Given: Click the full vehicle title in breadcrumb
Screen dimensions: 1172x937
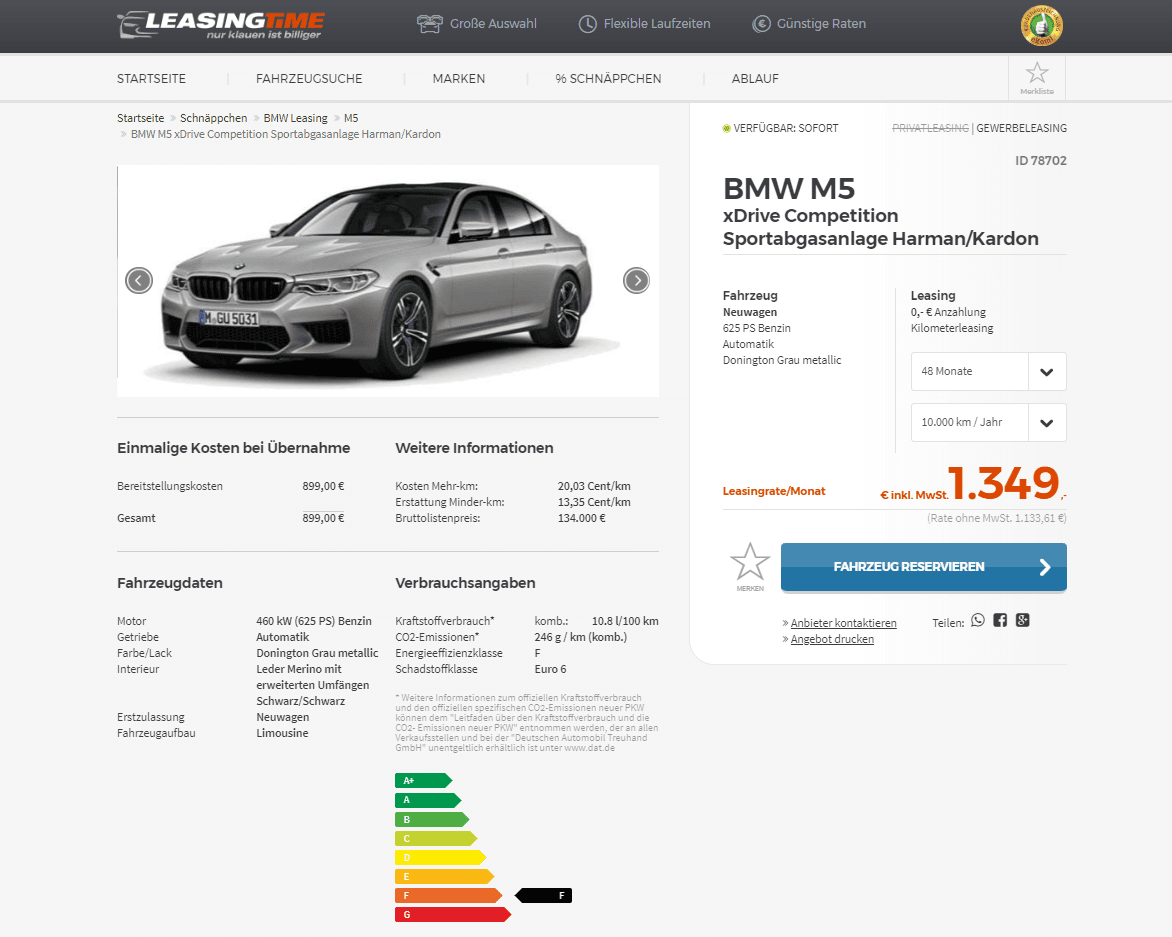Looking at the screenshot, I should (286, 134).
